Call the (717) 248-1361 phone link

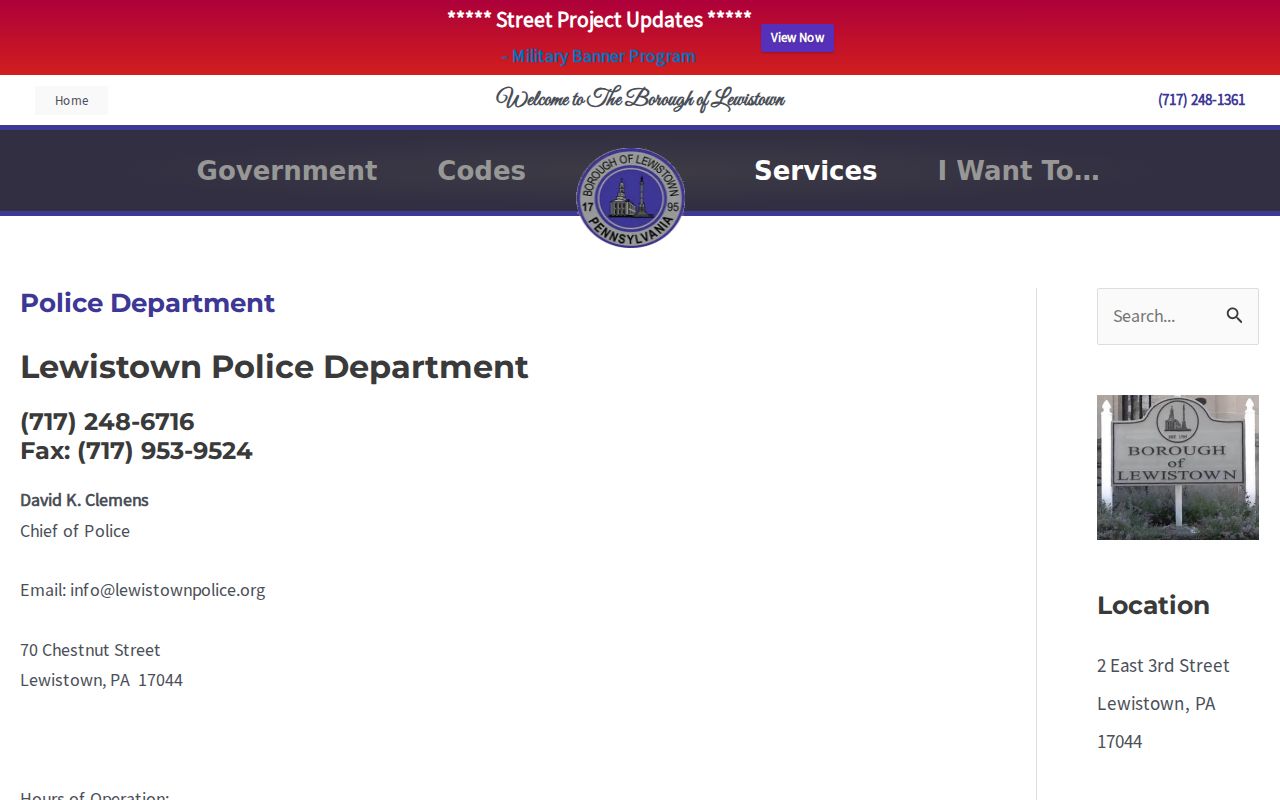click(x=1201, y=100)
